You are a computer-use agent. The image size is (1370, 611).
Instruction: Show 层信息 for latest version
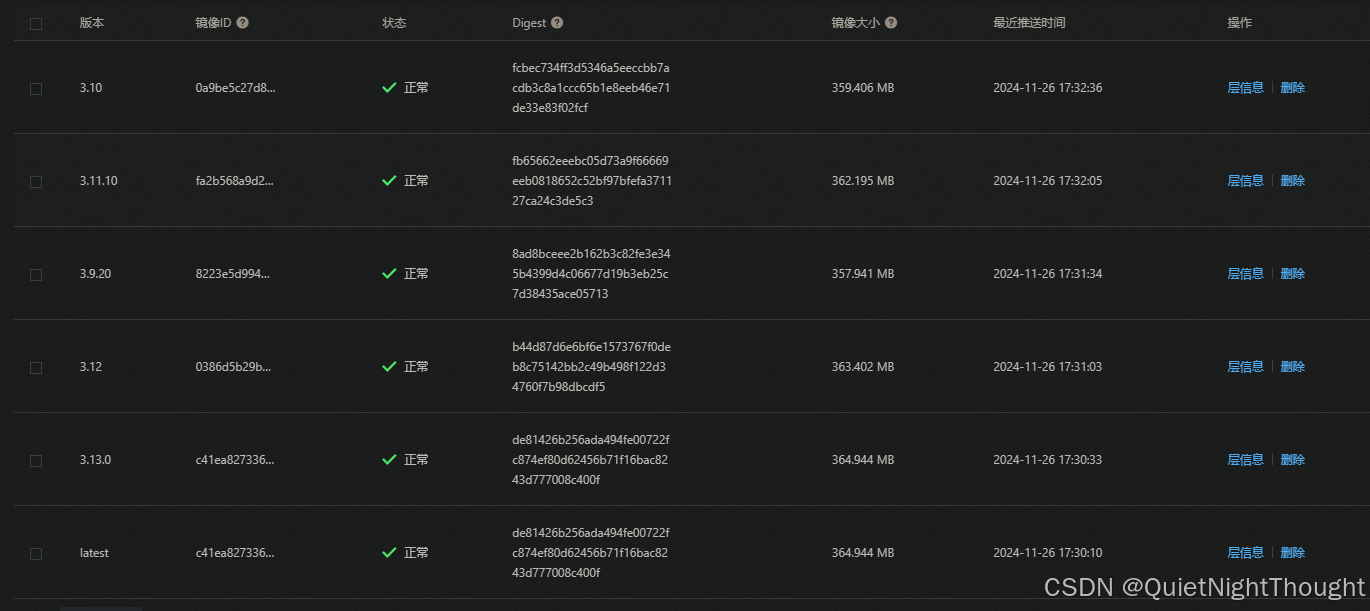(1245, 553)
